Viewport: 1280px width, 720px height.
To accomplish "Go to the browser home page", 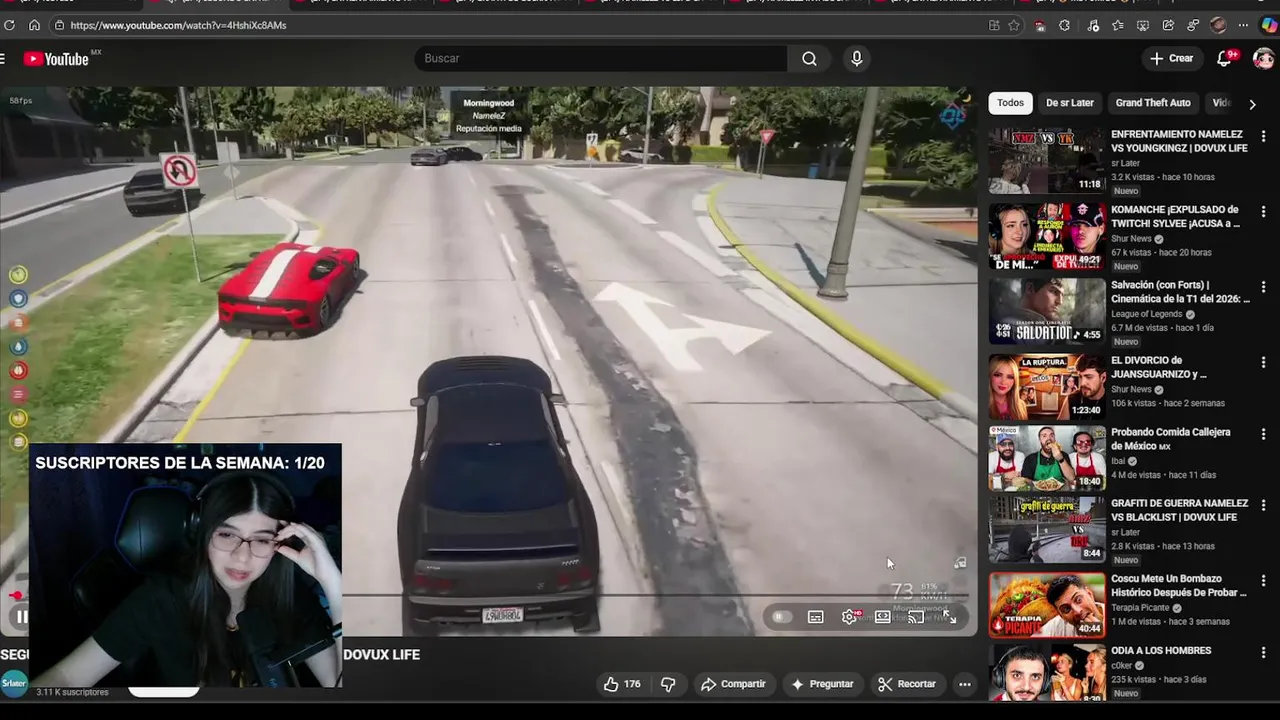I will pos(34,25).
